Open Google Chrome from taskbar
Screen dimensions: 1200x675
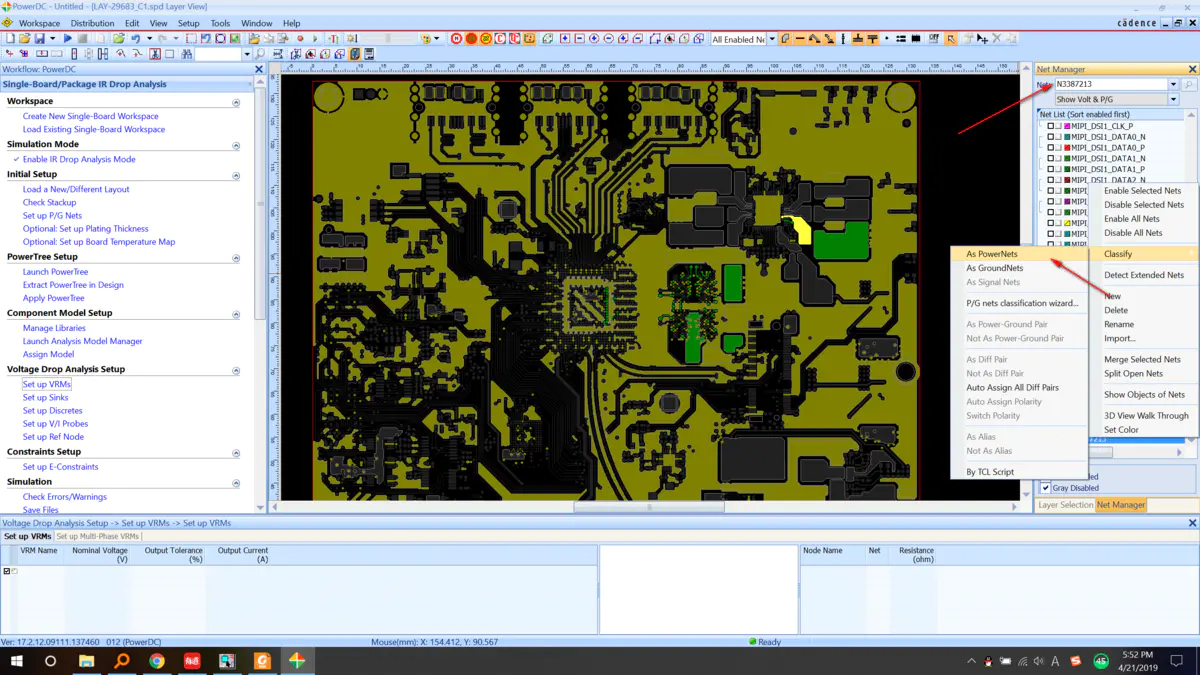click(x=157, y=661)
